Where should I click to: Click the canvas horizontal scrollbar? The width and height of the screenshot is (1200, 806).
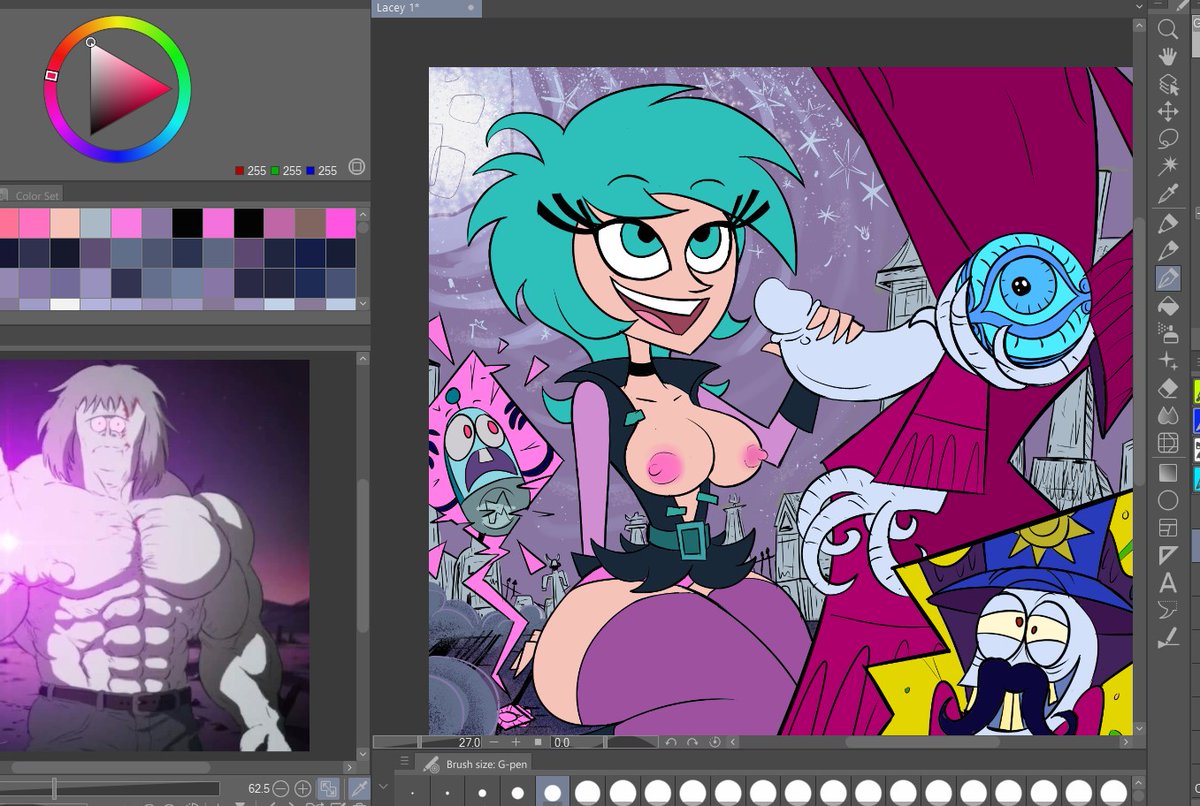[922, 743]
